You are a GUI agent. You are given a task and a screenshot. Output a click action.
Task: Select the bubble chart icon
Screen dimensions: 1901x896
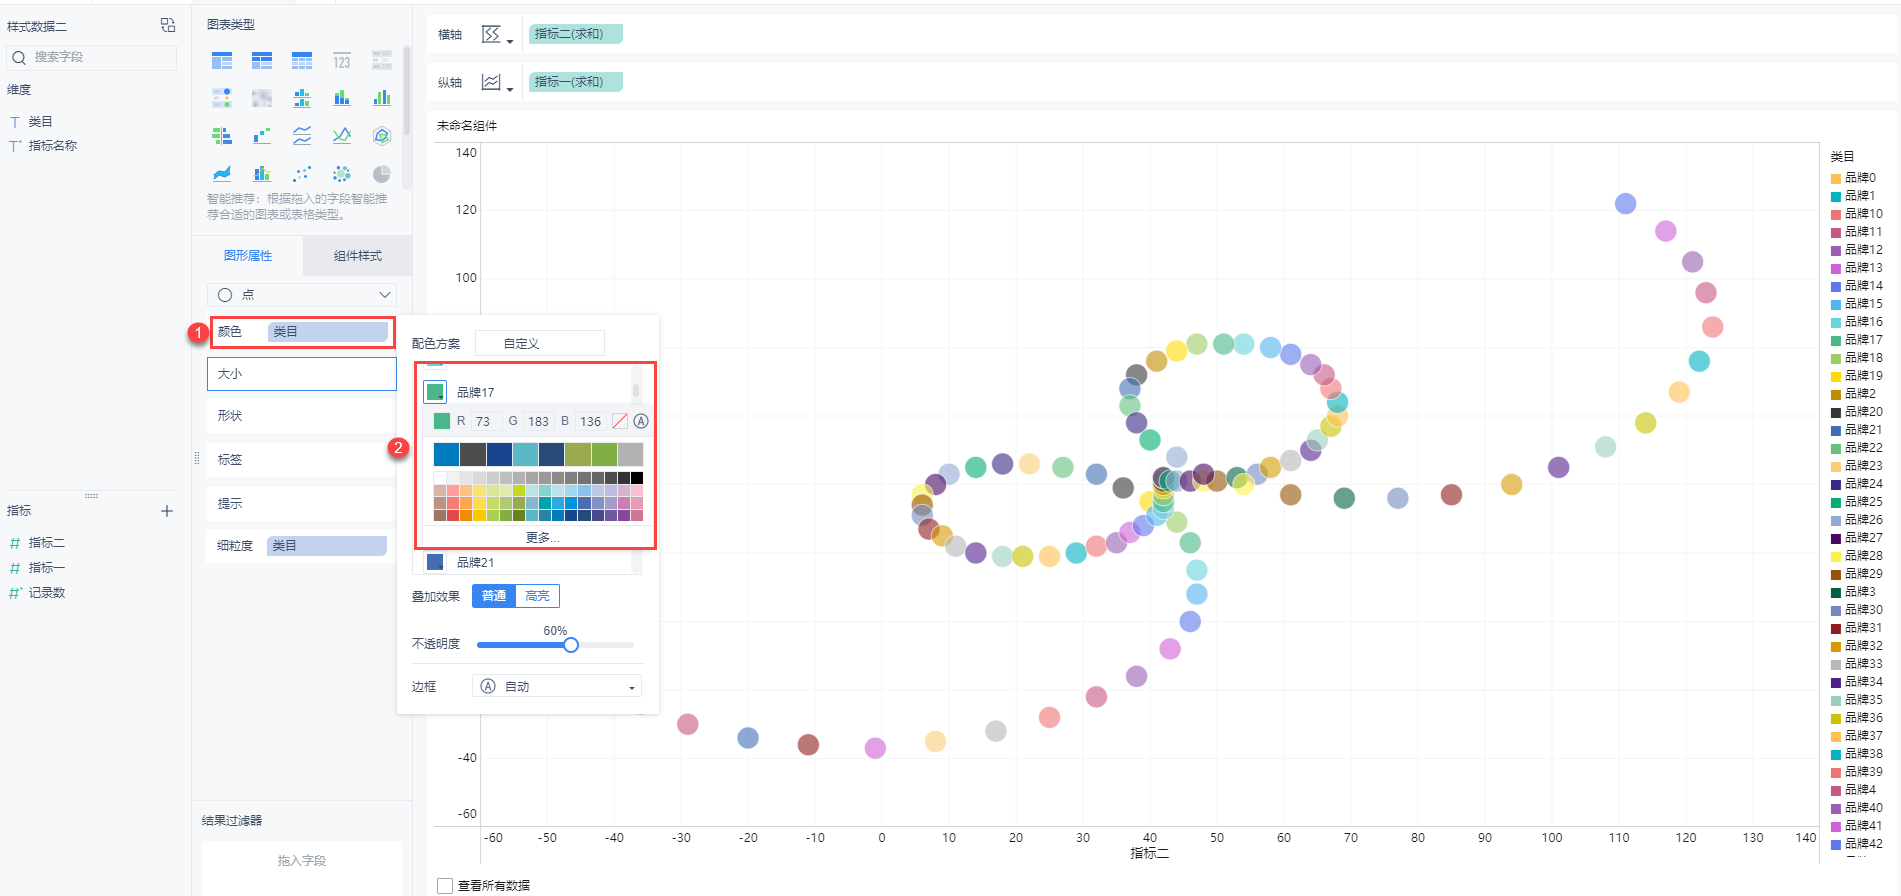click(x=342, y=173)
